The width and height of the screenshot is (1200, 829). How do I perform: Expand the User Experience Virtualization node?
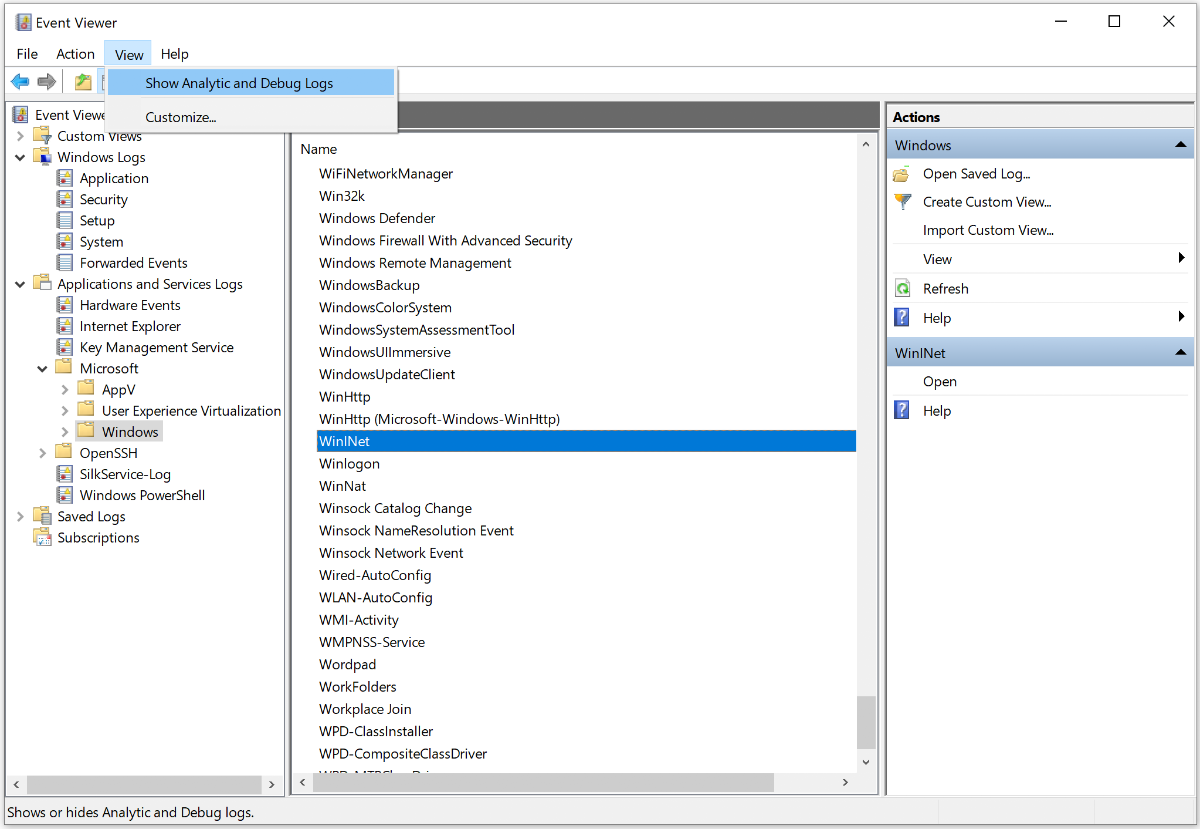point(65,410)
